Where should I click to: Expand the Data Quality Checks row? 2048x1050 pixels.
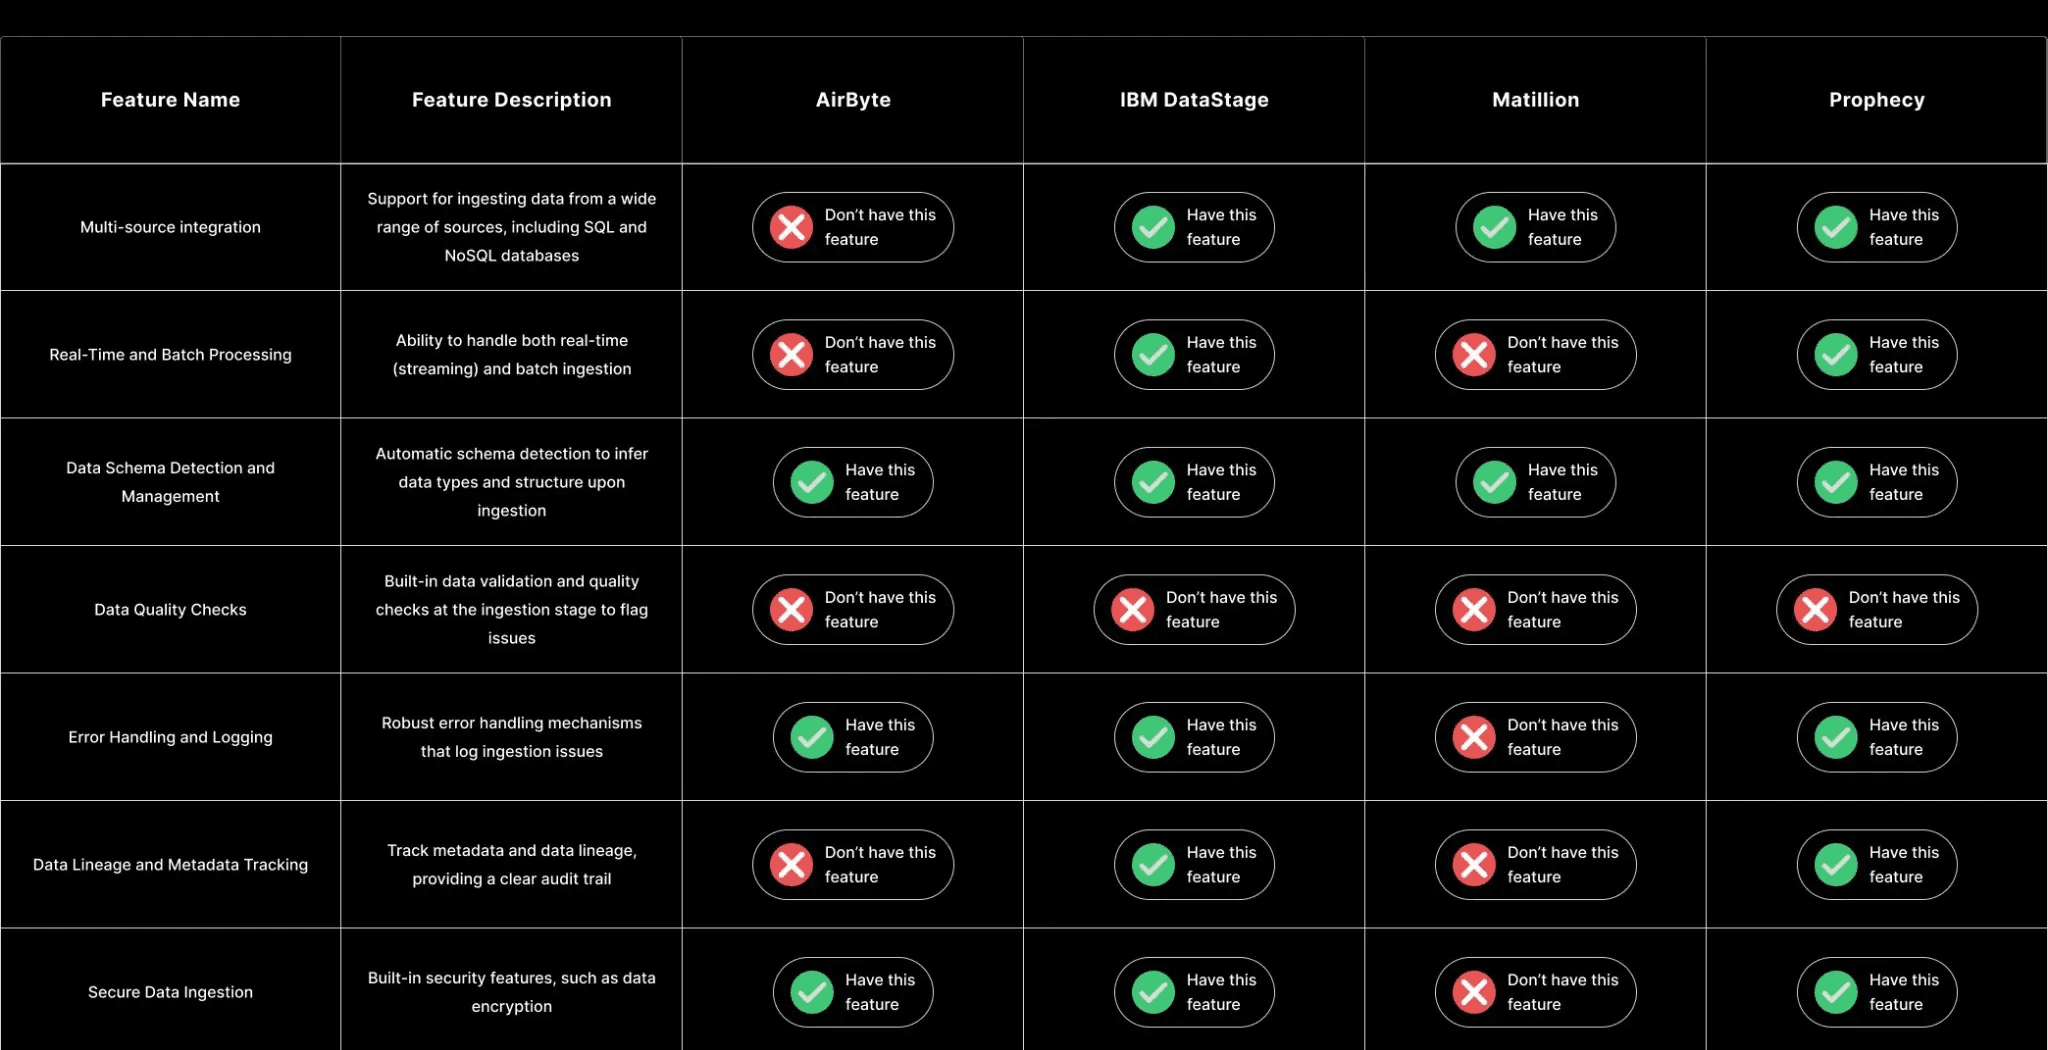[x=170, y=609]
